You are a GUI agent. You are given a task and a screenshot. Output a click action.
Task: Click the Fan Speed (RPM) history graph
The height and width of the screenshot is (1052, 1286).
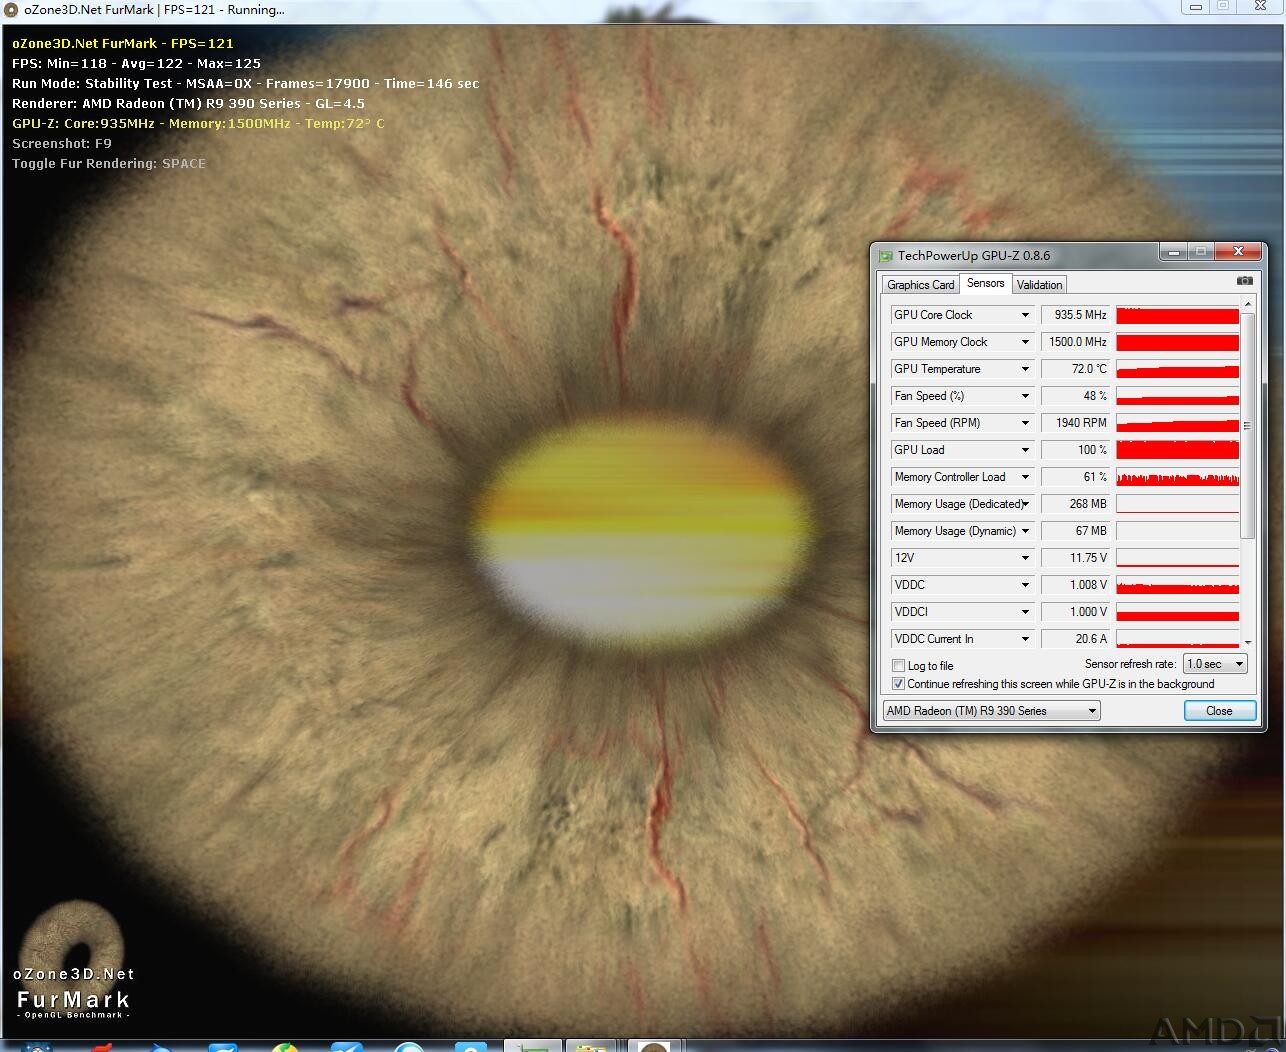click(1177, 423)
